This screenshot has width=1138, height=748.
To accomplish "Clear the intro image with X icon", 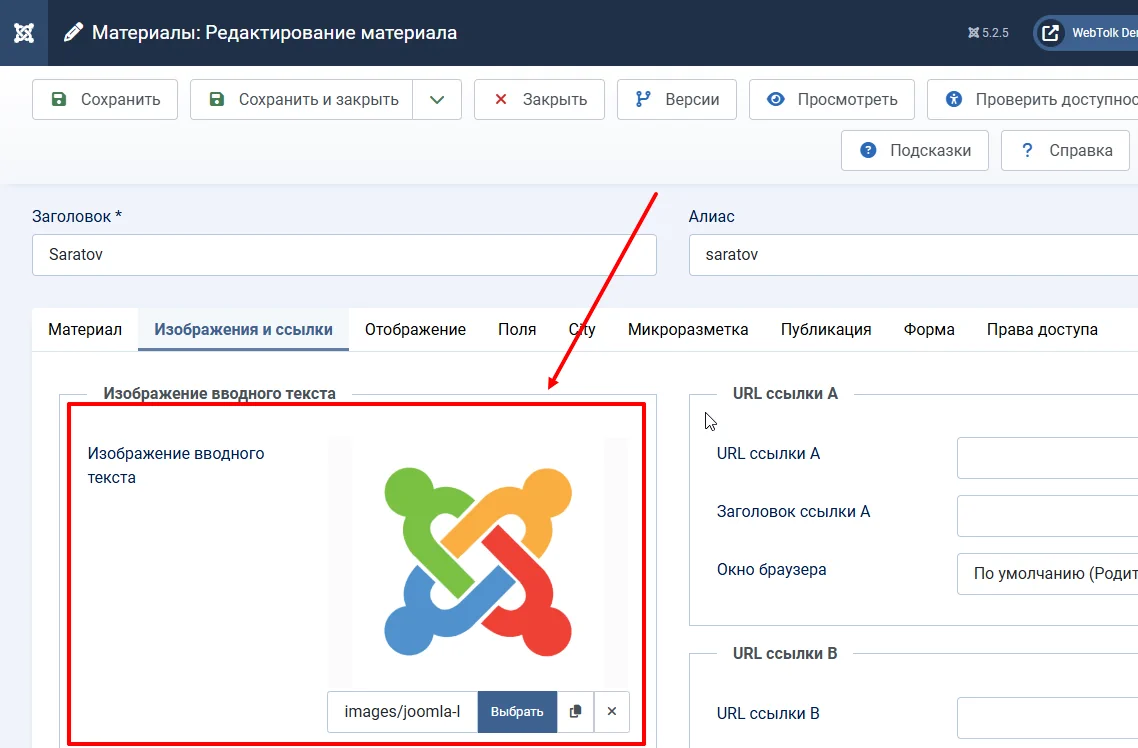I will [612, 712].
